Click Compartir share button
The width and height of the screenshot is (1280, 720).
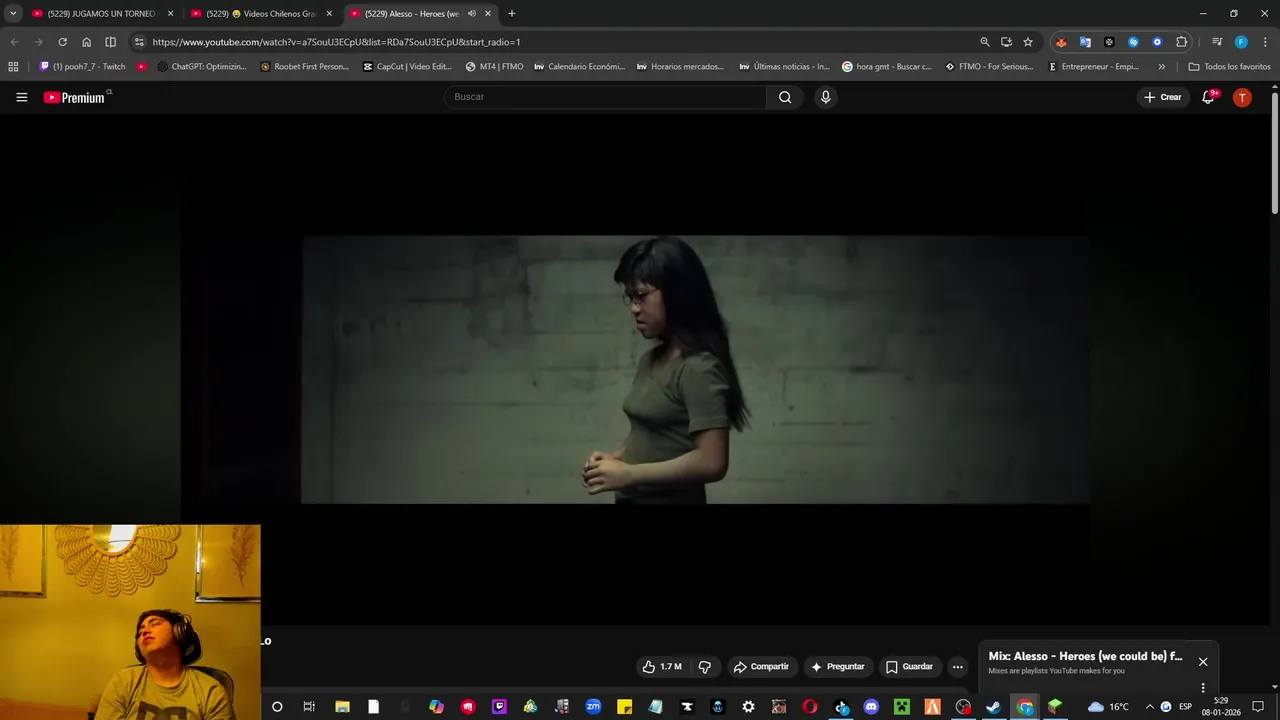(761, 667)
